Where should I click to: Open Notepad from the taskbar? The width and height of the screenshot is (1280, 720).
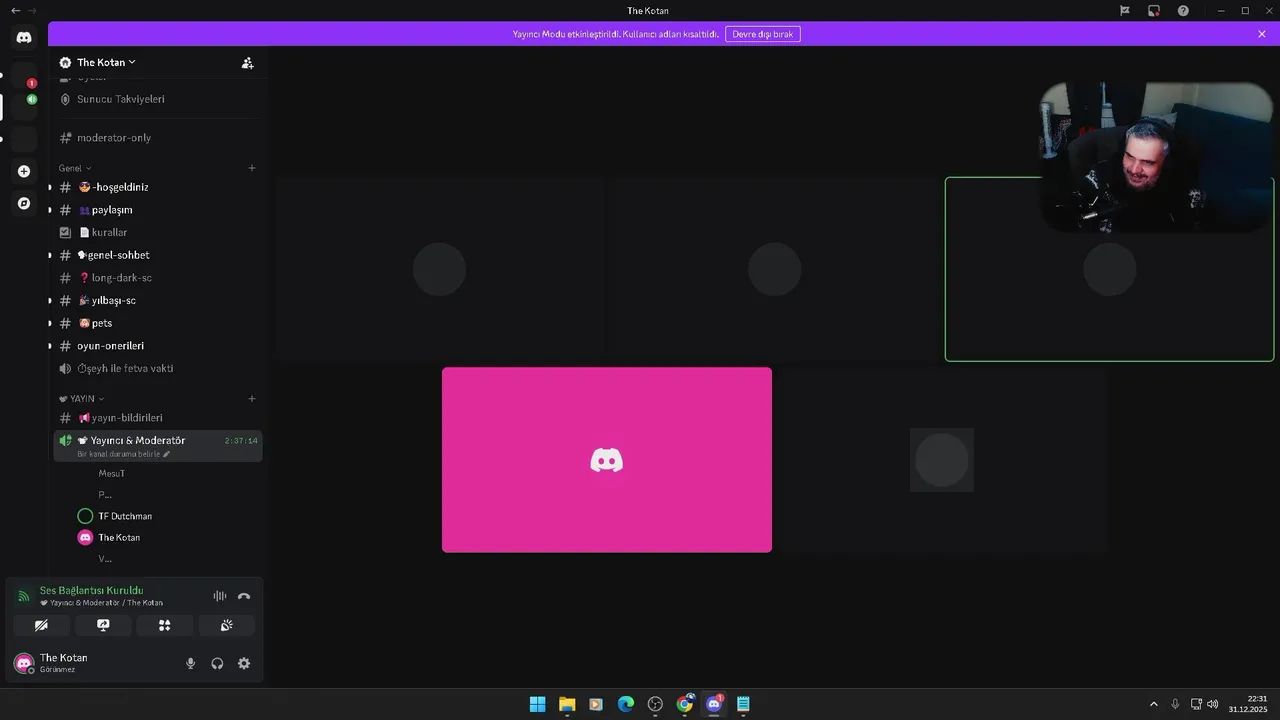point(743,704)
